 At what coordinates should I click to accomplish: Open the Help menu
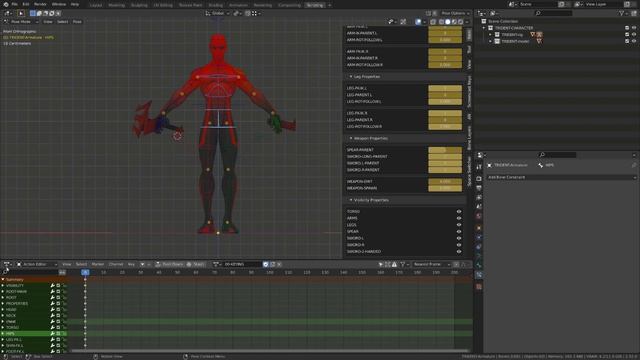(x=75, y=4)
